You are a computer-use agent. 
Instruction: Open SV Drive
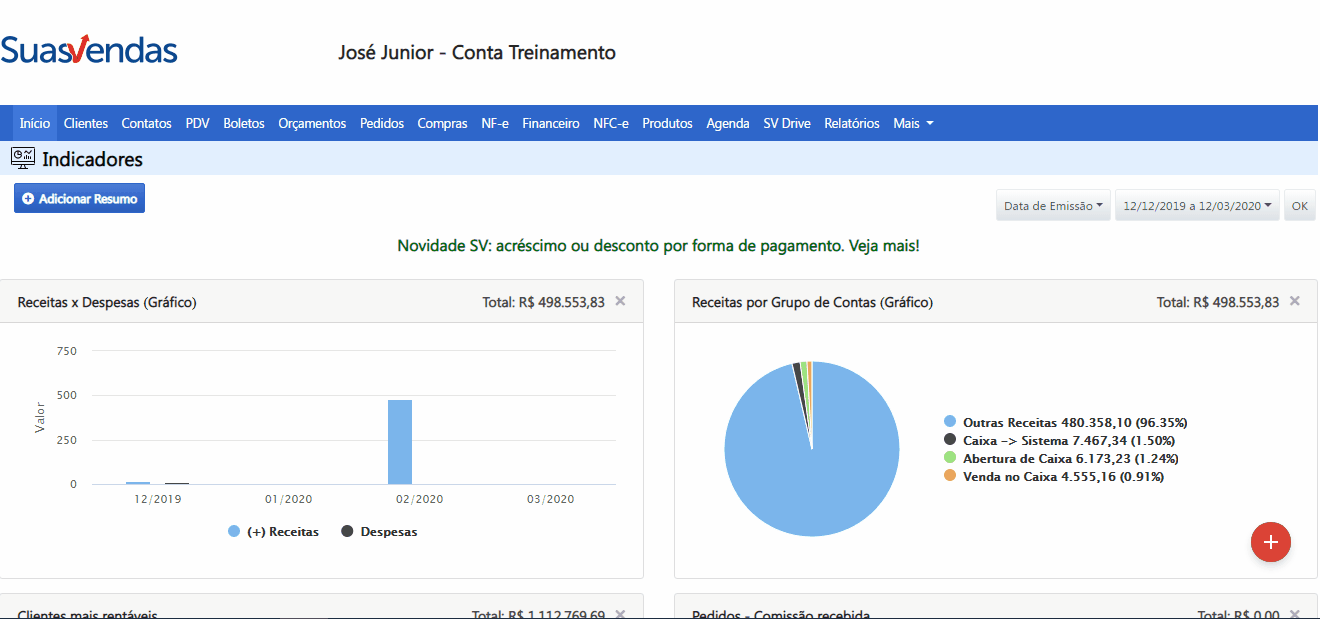coord(787,123)
